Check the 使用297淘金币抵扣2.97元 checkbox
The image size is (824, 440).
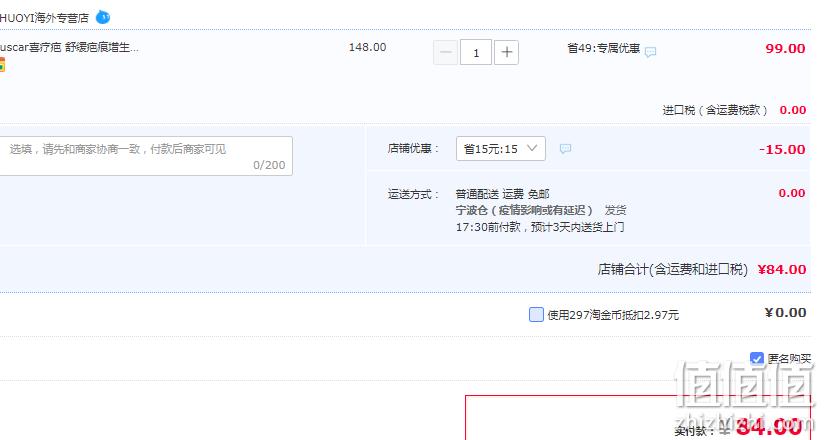tap(536, 314)
